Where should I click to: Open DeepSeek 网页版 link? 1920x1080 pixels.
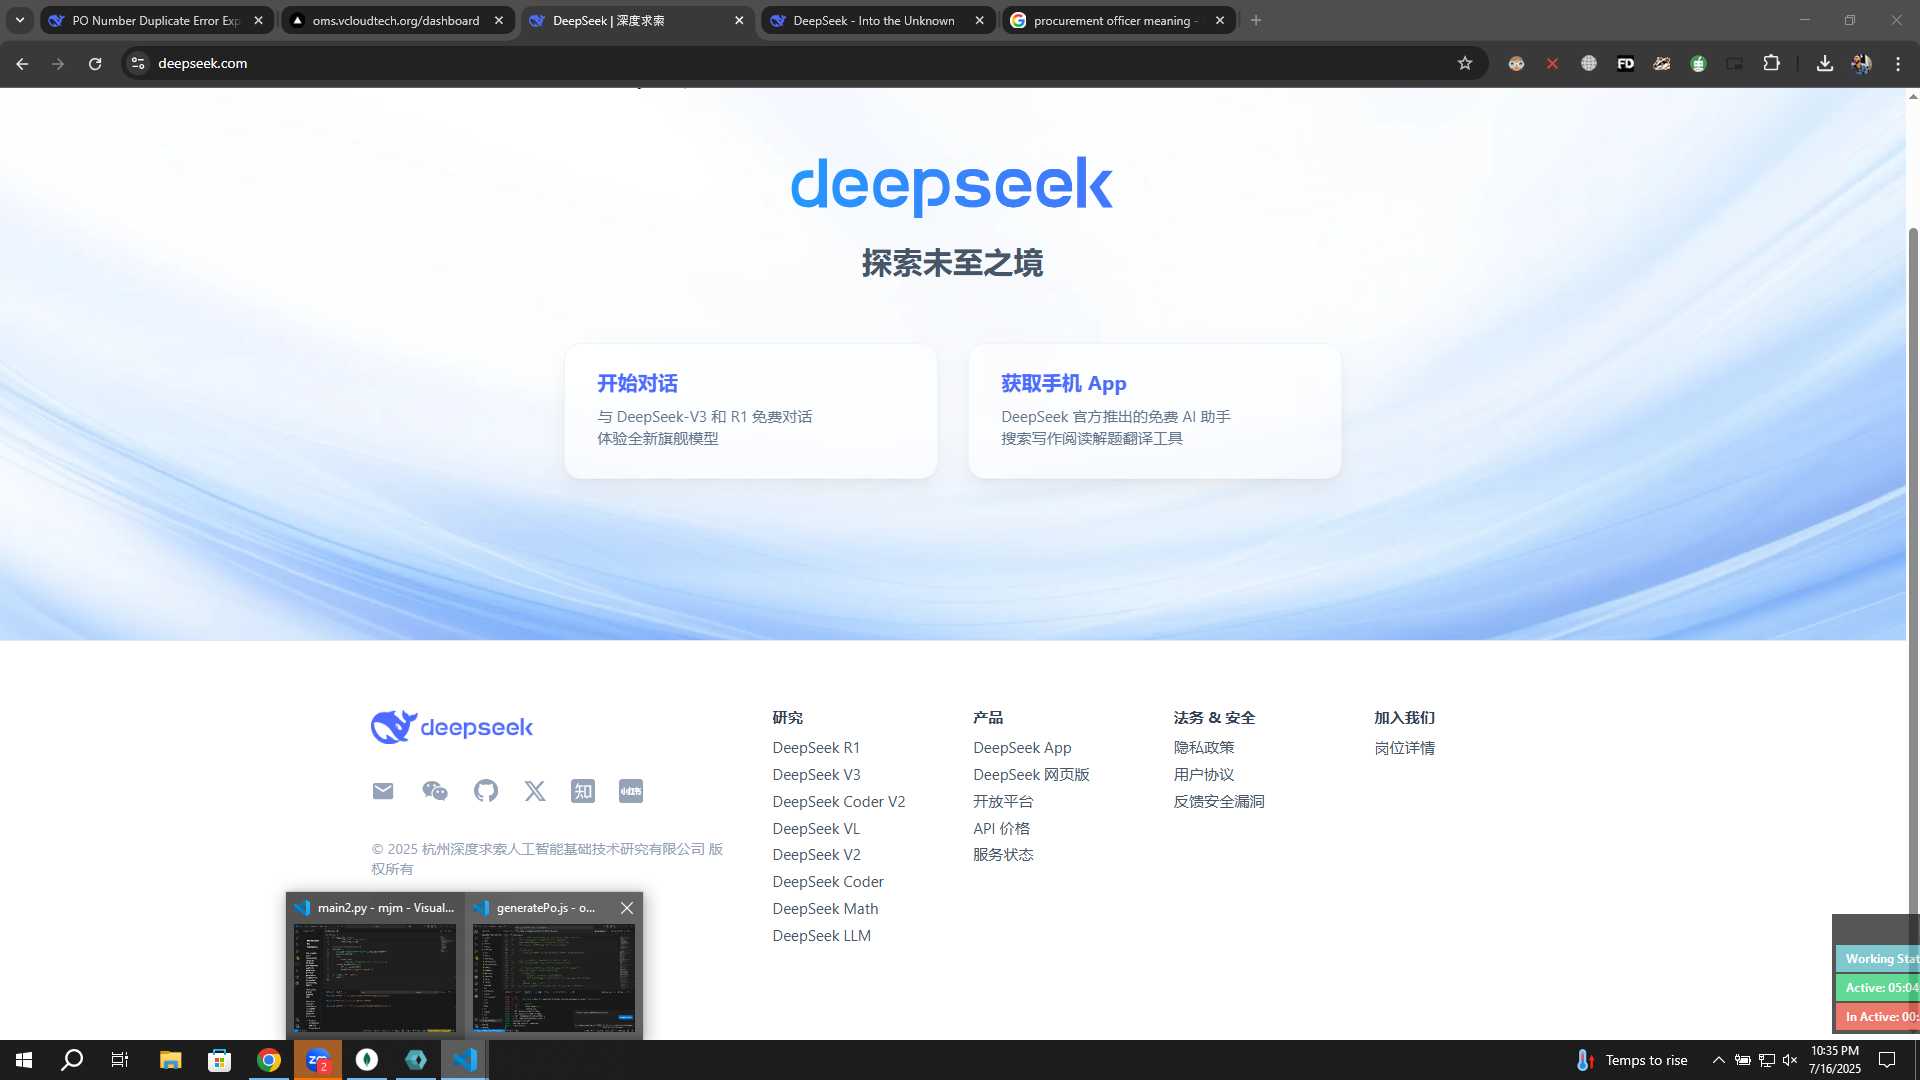[x=1031, y=775]
